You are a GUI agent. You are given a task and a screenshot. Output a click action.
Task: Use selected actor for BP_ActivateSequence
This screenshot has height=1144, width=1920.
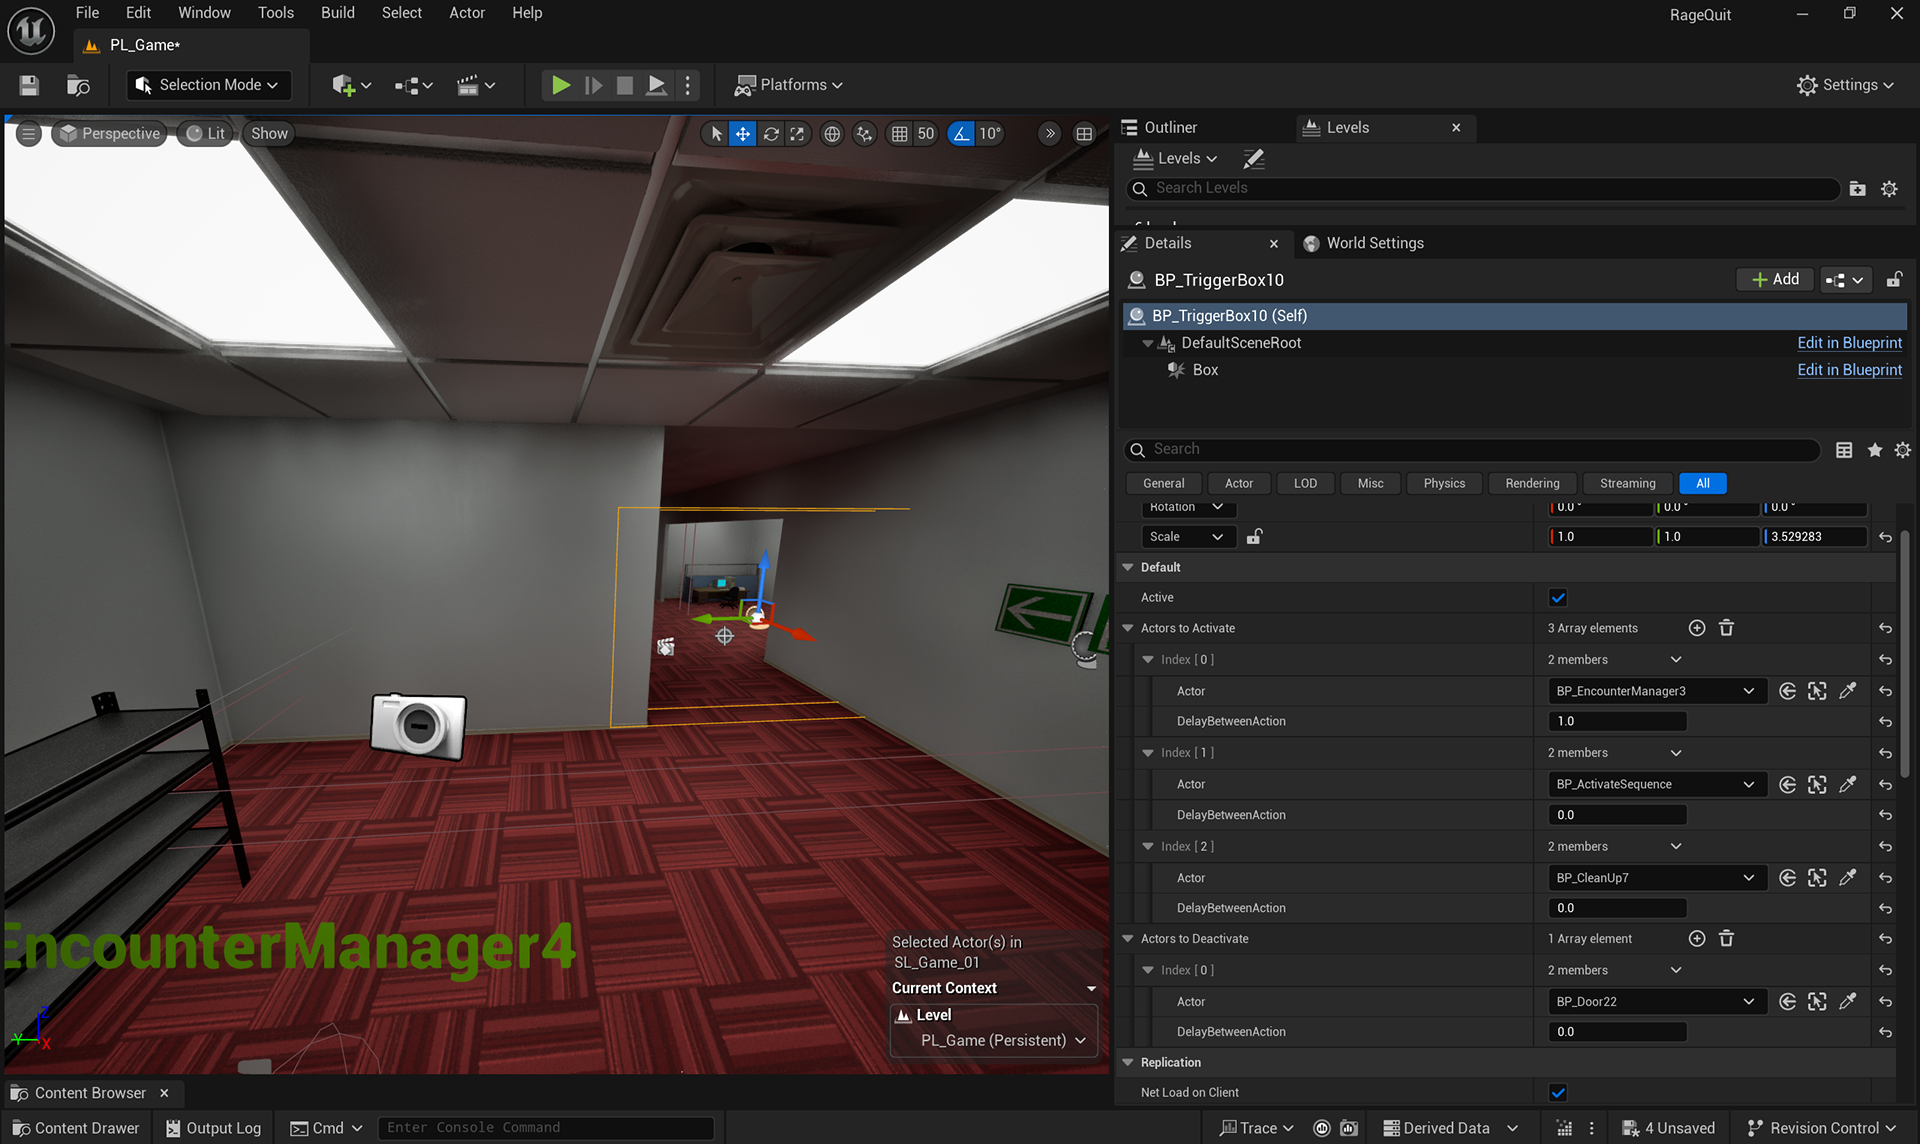pyautogui.click(x=1788, y=785)
